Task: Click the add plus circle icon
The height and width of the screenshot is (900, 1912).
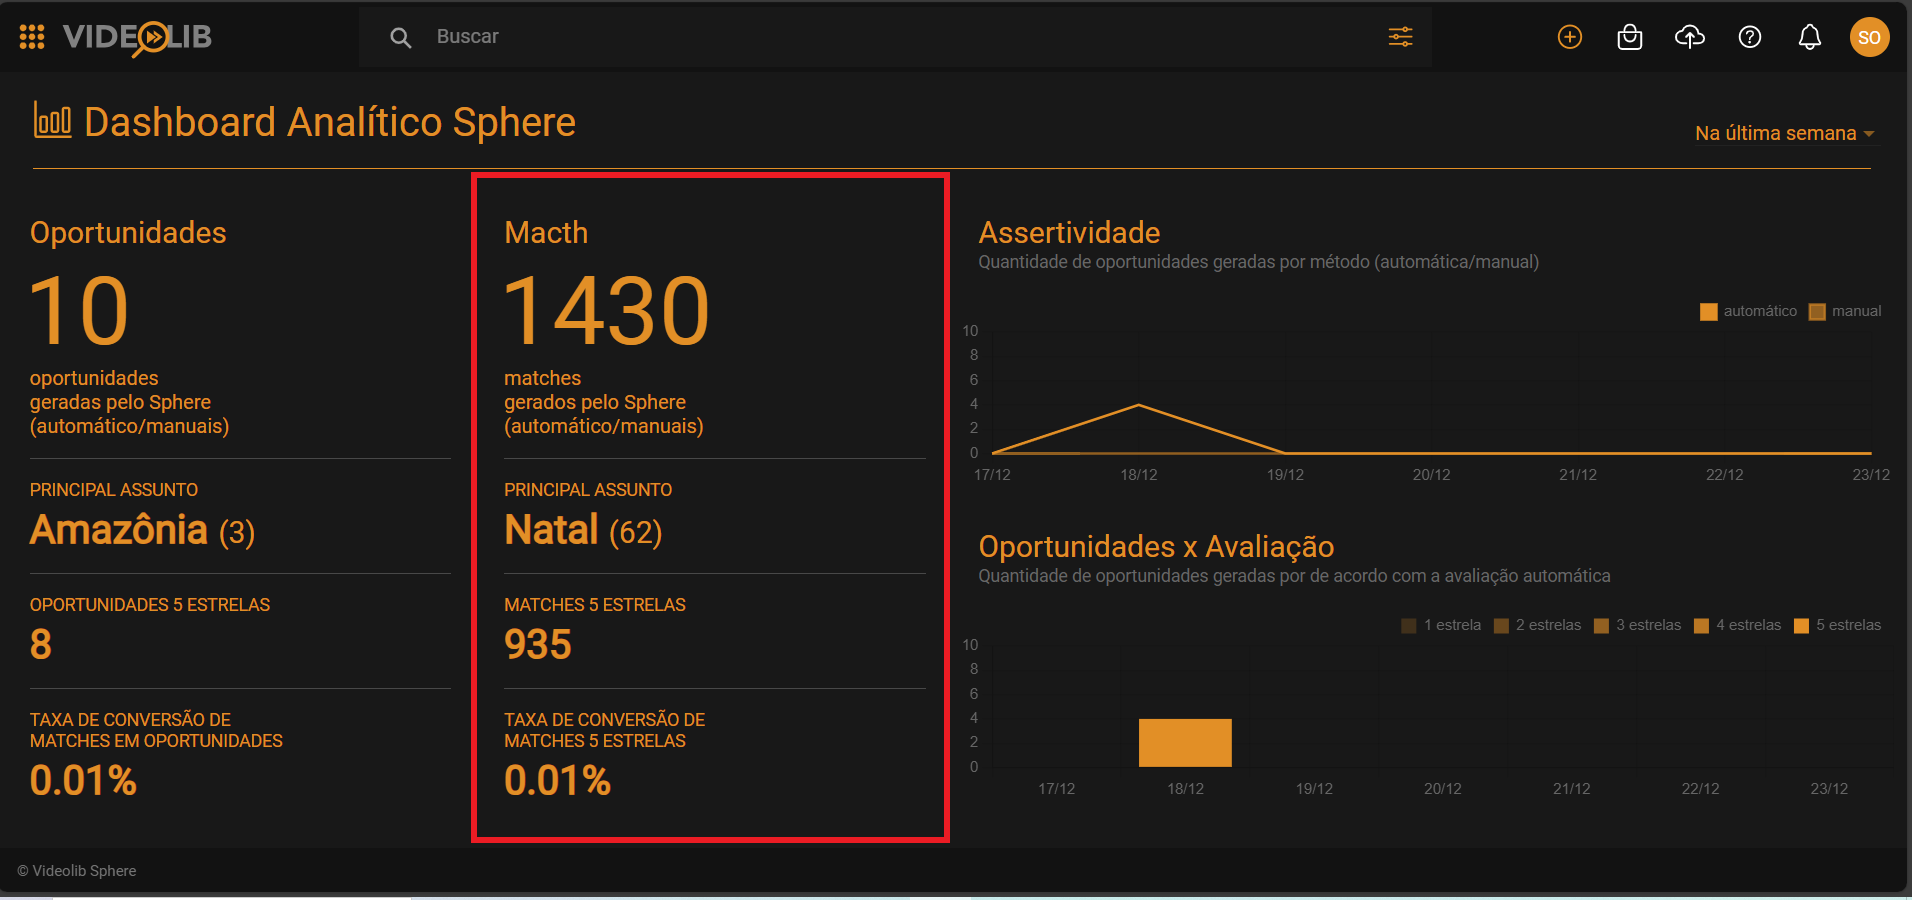Action: pyautogui.click(x=1570, y=37)
